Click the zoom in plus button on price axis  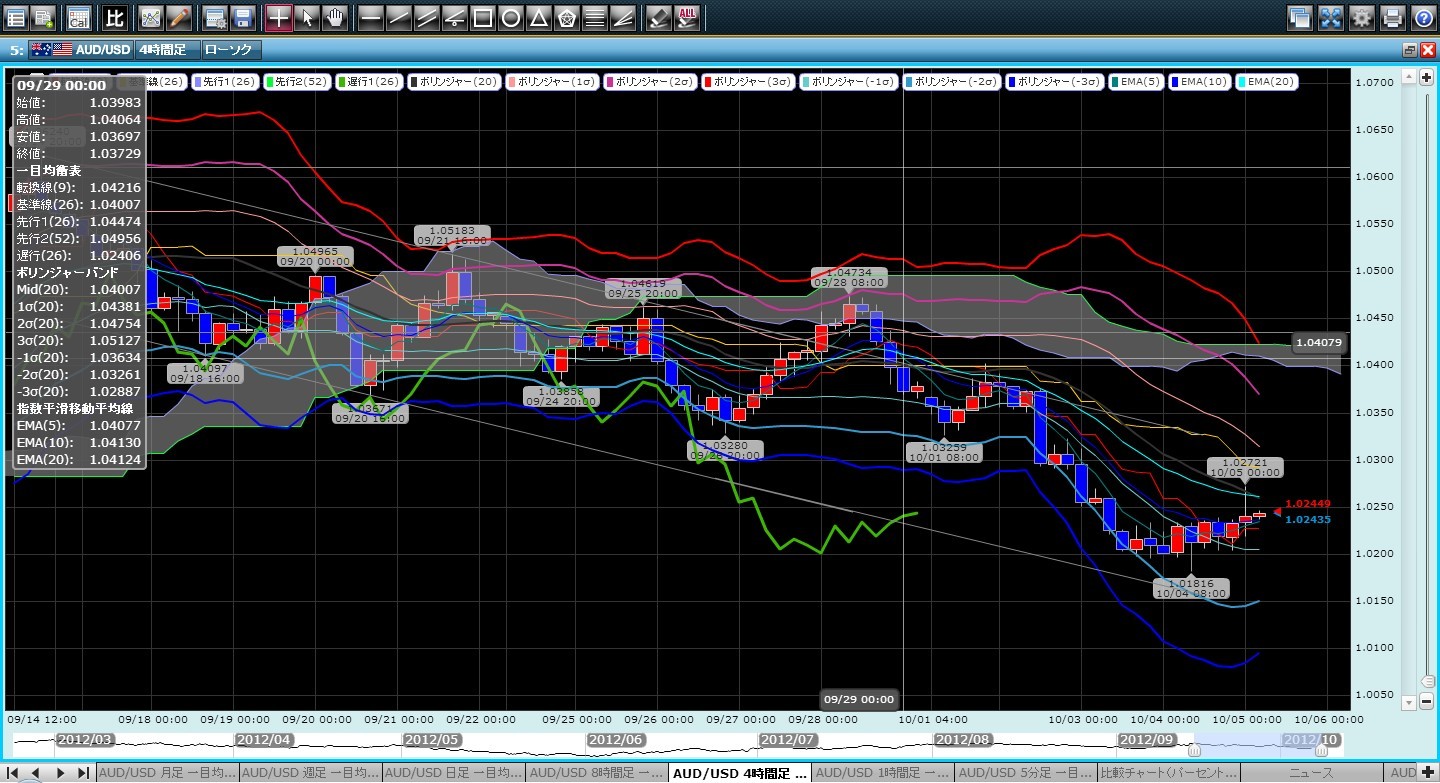(x=1425, y=77)
